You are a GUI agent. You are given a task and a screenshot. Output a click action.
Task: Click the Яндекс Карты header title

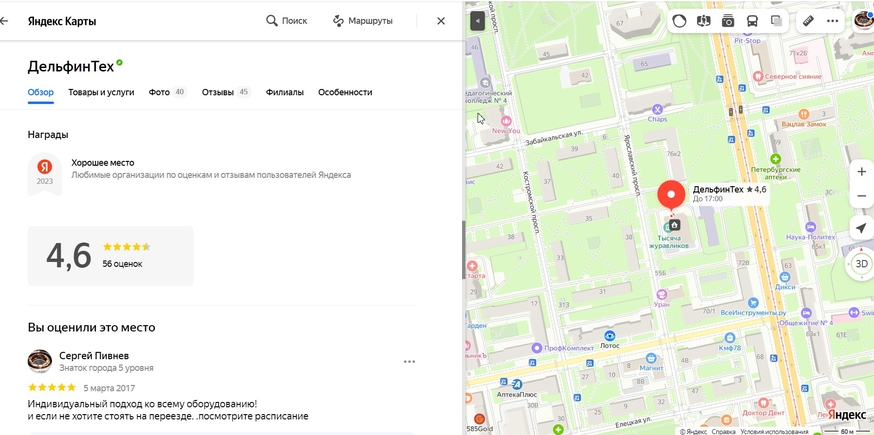[x=62, y=21]
